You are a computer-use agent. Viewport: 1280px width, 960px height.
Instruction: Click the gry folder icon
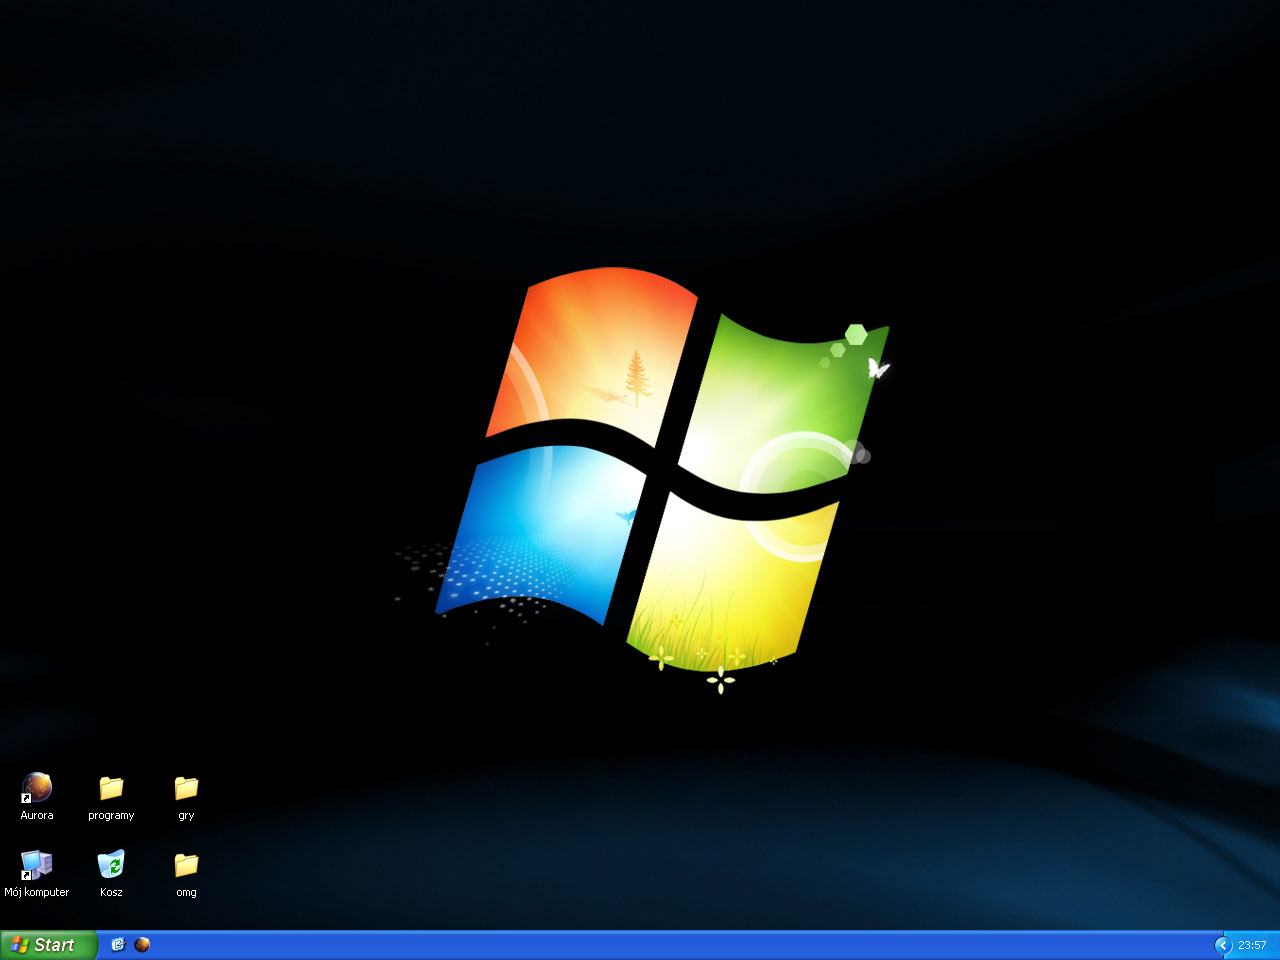[186, 788]
